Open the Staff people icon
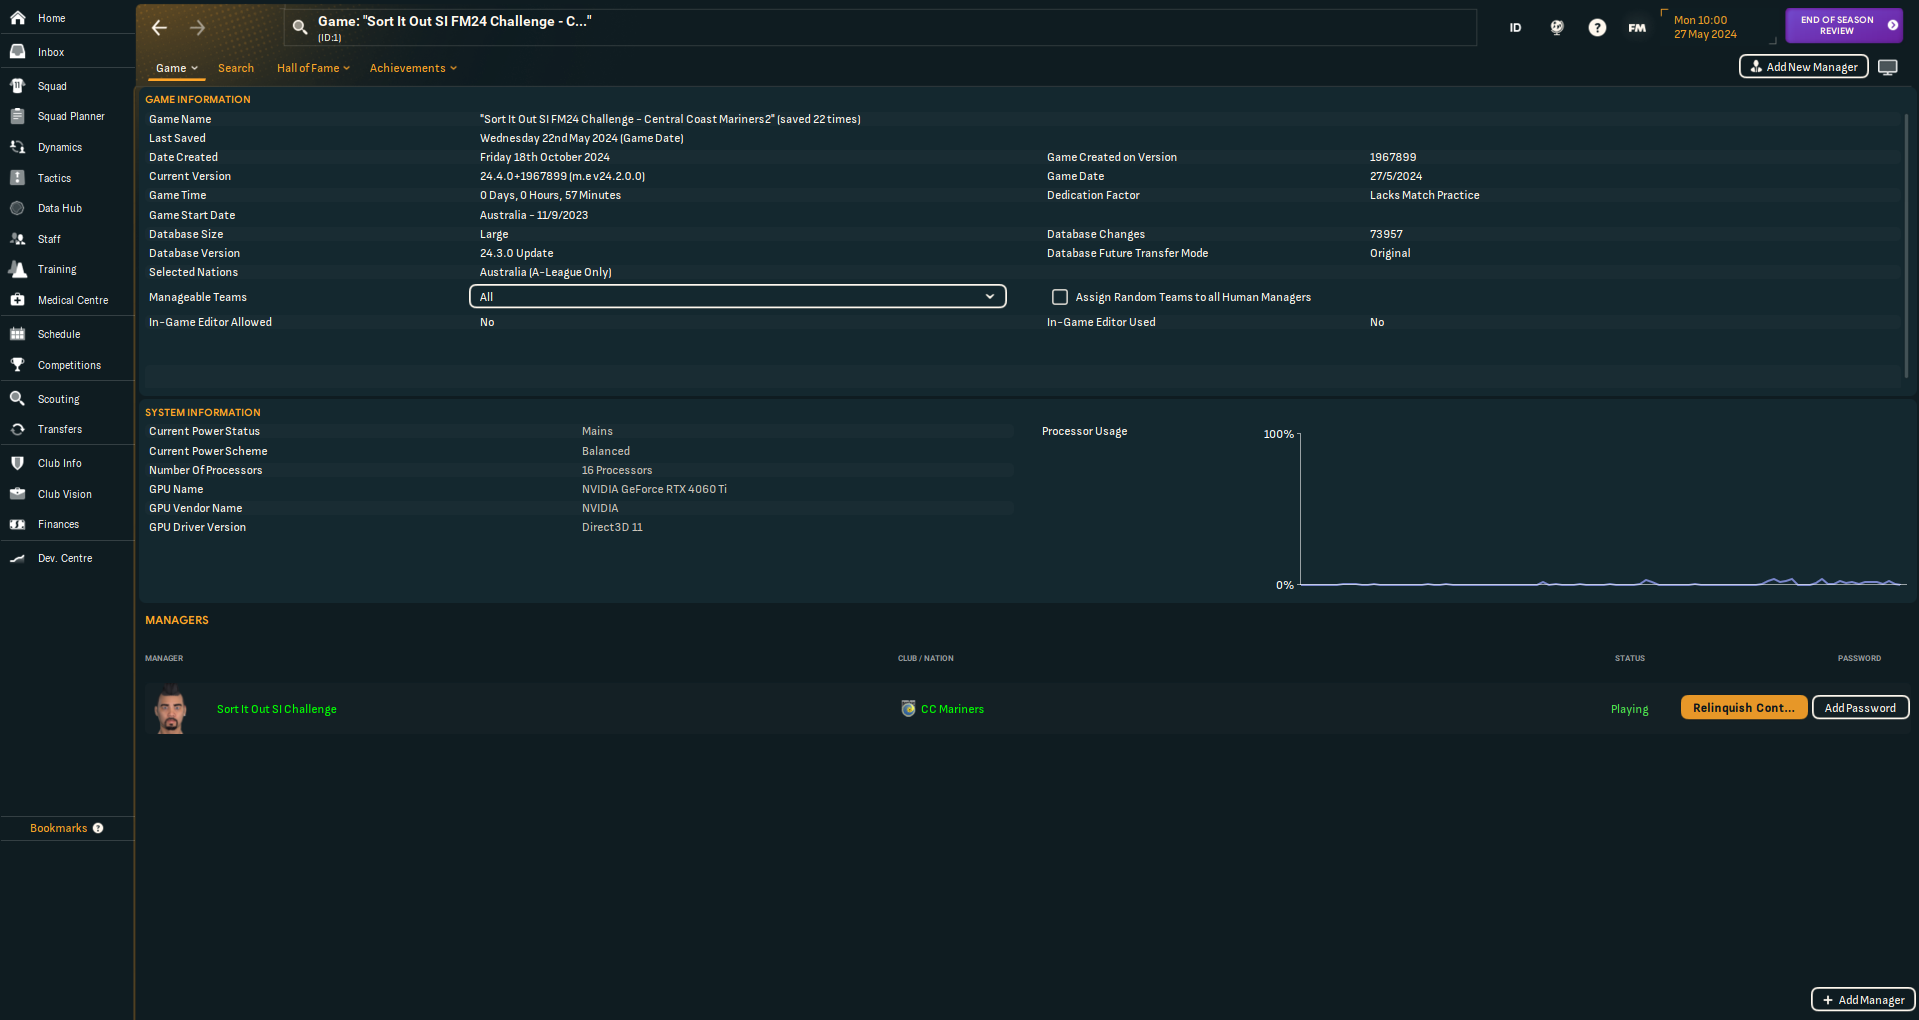 pos(17,239)
